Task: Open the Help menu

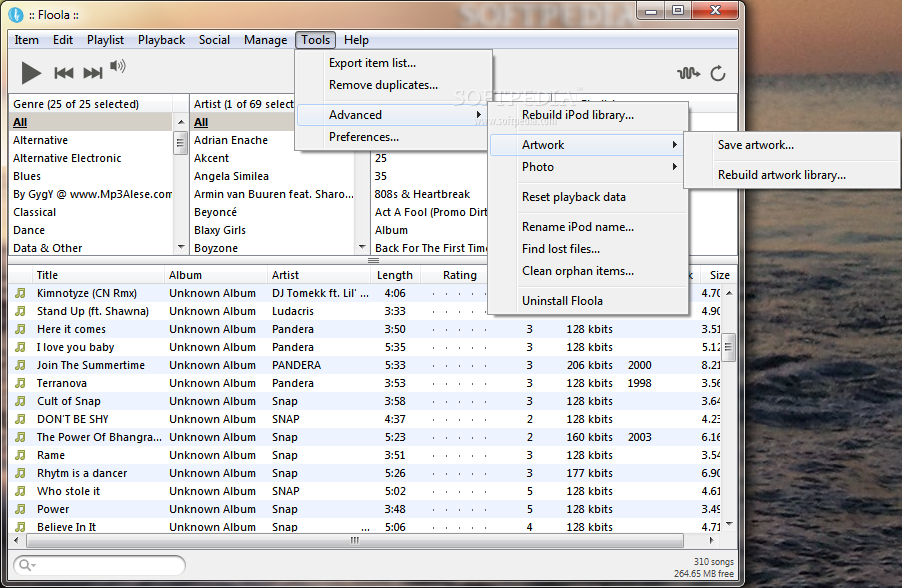Action: [356, 40]
